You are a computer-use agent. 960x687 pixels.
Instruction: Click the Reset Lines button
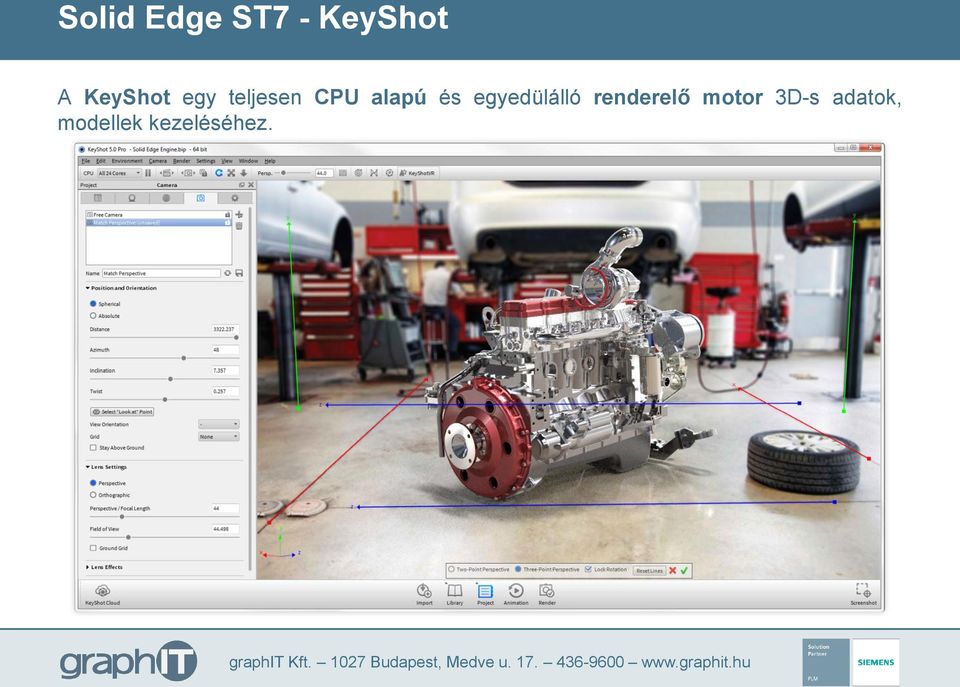pyautogui.click(x=649, y=570)
